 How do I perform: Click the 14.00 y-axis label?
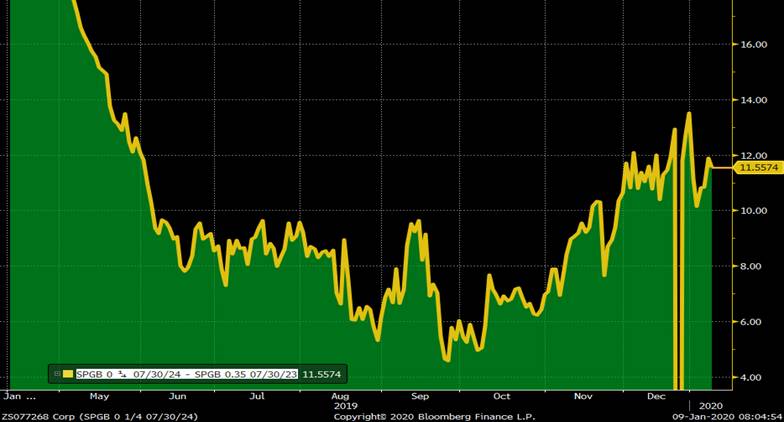pos(753,100)
